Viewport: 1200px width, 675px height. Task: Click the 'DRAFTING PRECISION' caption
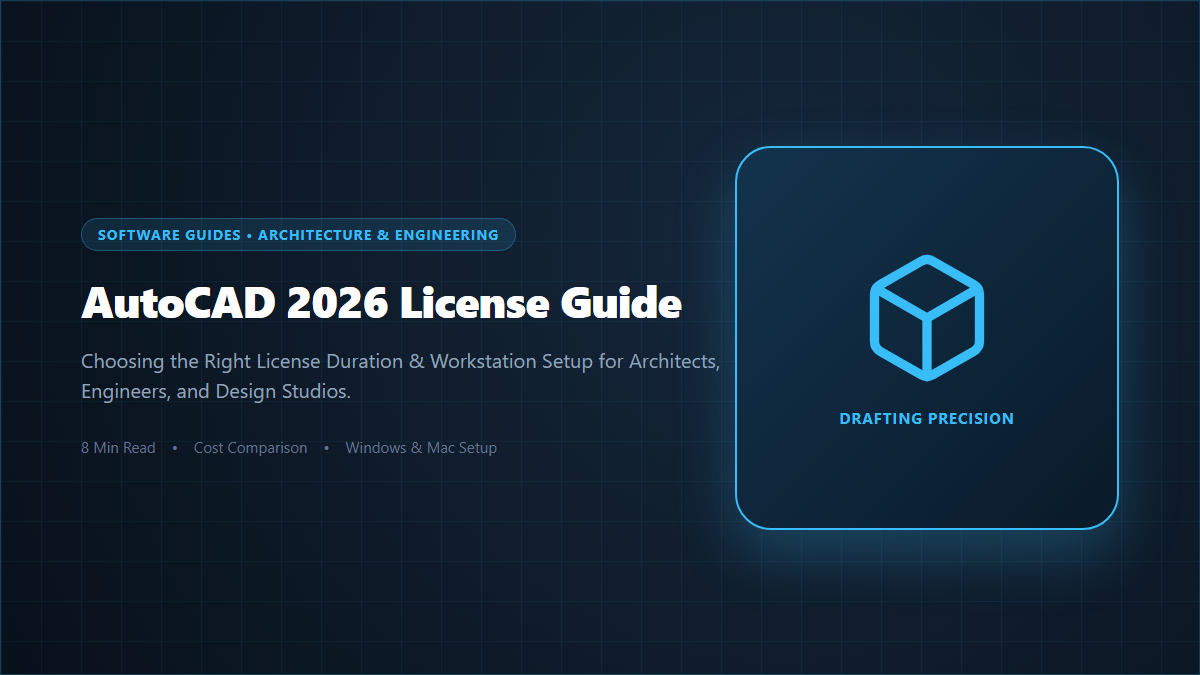tap(926, 419)
